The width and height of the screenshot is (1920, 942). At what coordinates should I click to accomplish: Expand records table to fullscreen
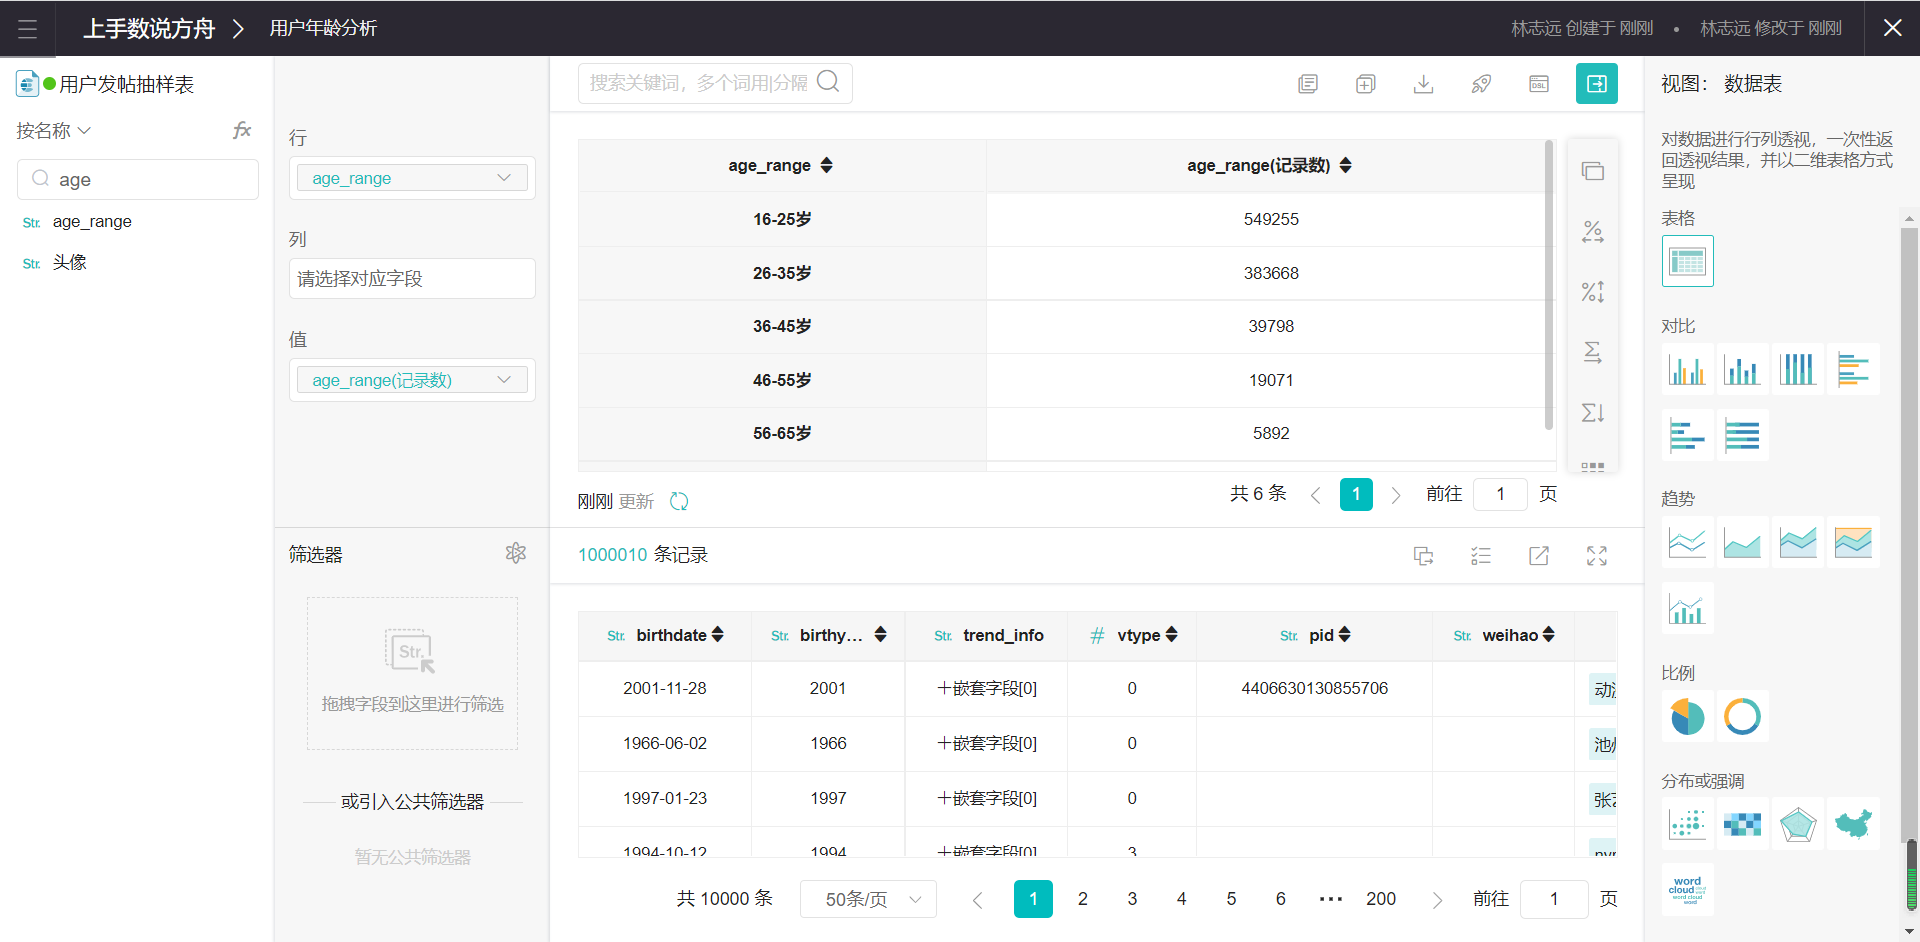1597,556
